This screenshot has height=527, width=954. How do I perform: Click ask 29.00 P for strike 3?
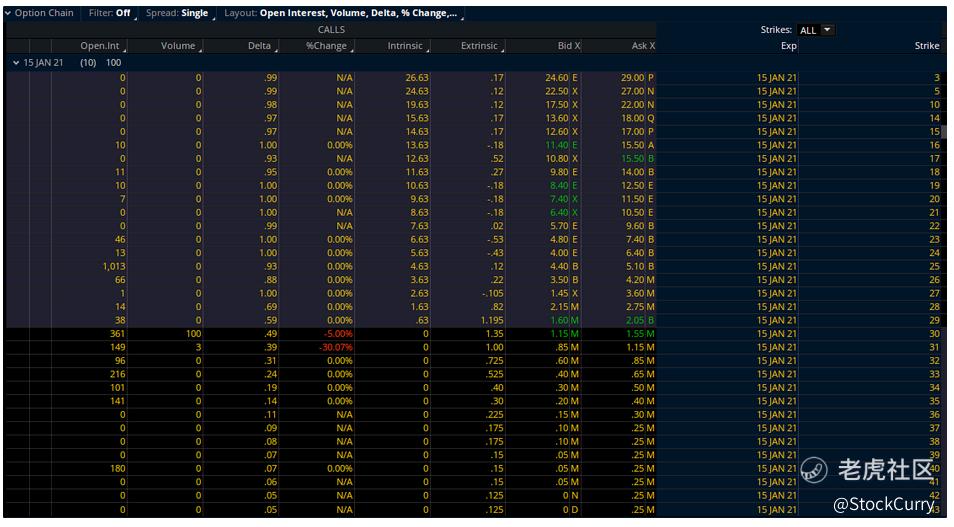637,78
